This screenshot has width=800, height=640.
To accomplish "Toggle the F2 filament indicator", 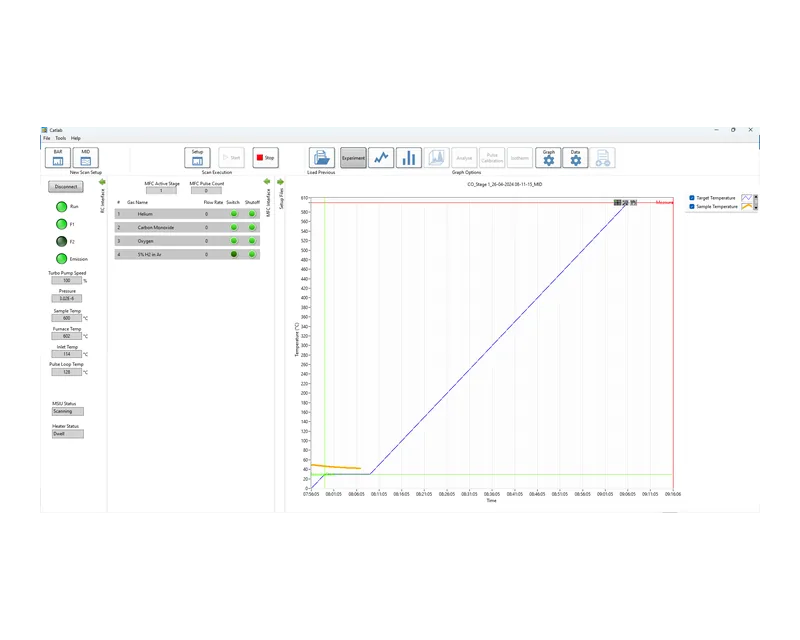I will (x=61, y=241).
